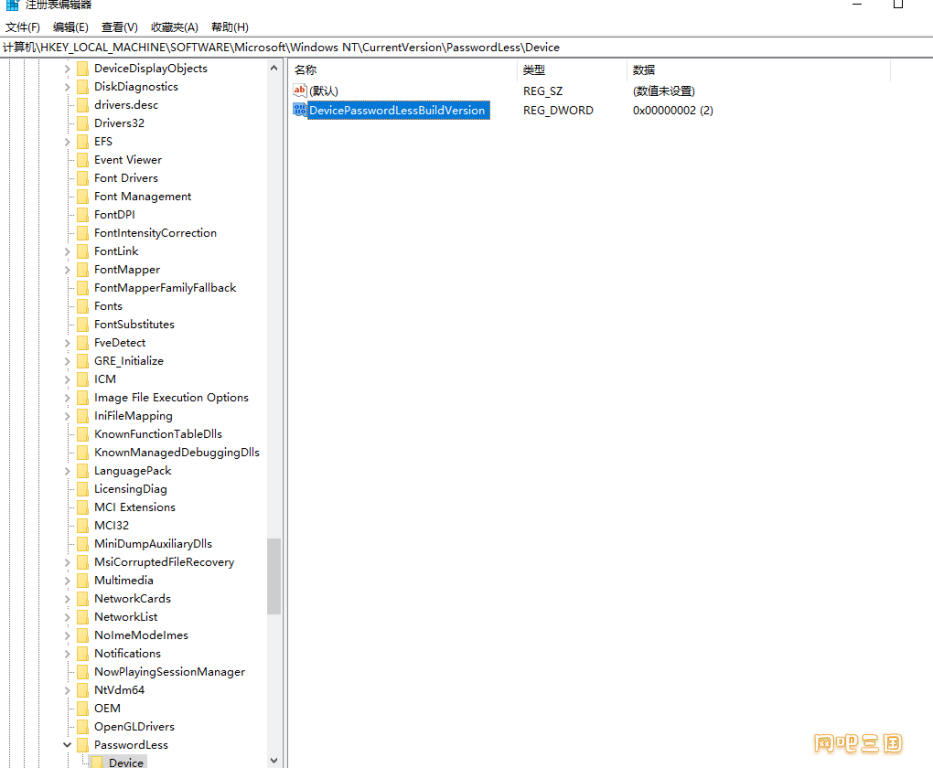Click the folder icon beside Drivers32
The height and width of the screenshot is (768, 933).
[x=82, y=123]
